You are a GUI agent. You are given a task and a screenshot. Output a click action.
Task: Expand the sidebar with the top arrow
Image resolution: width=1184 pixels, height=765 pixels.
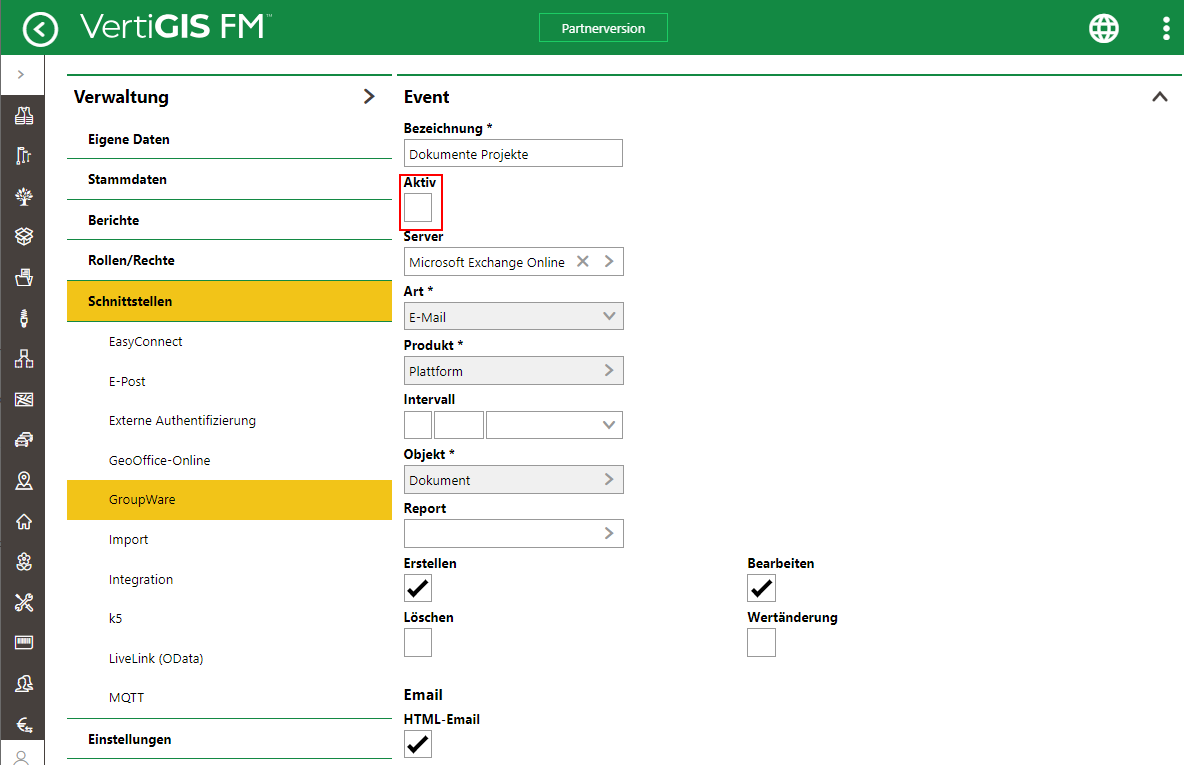[21, 75]
